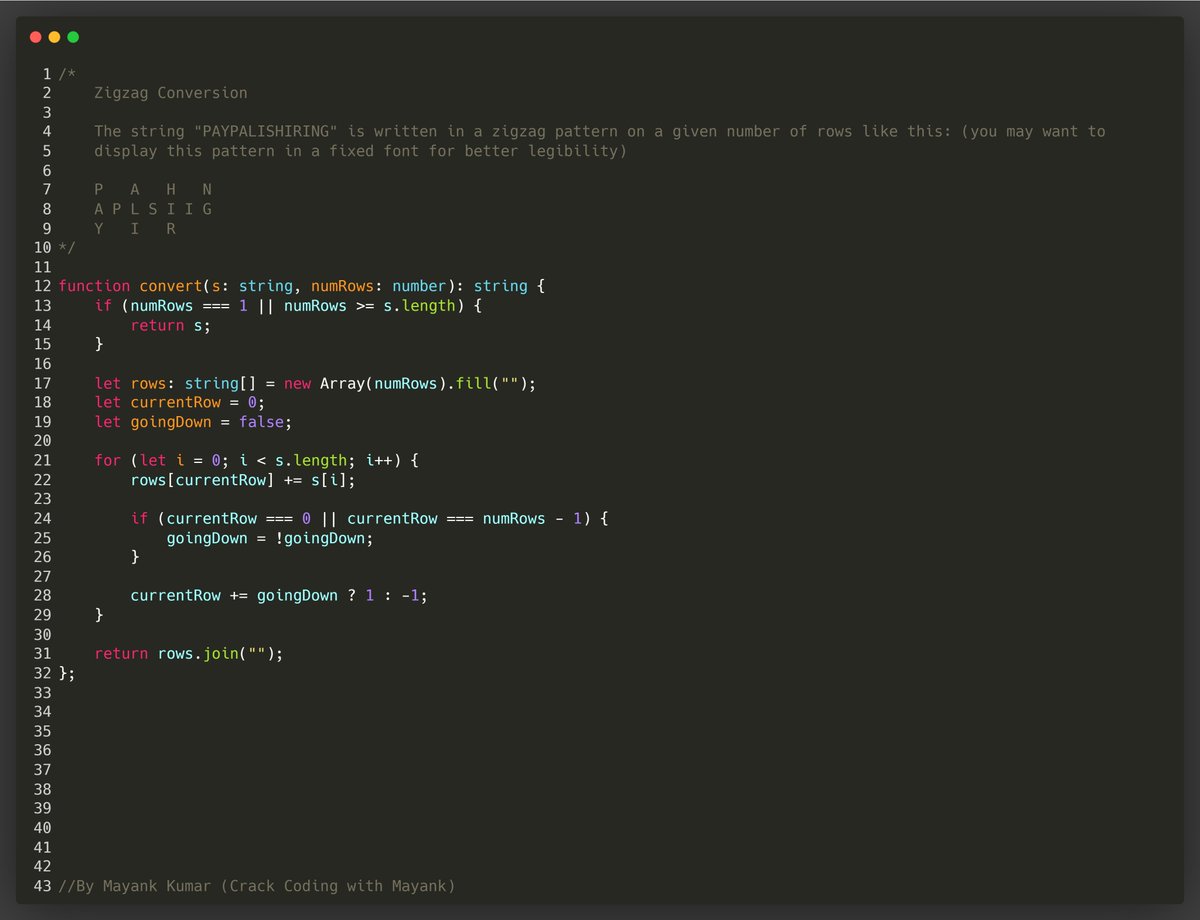Click the "P A H N" zigzag row
The image size is (1200, 920).
153,189
